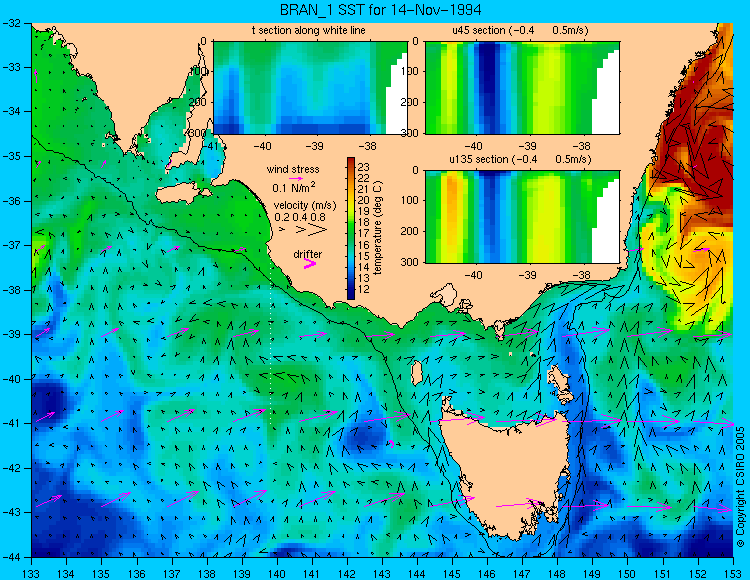Click Flinders Island northeast of Tasmania
This screenshot has width=750, height=580.
pyautogui.click(x=559, y=377)
